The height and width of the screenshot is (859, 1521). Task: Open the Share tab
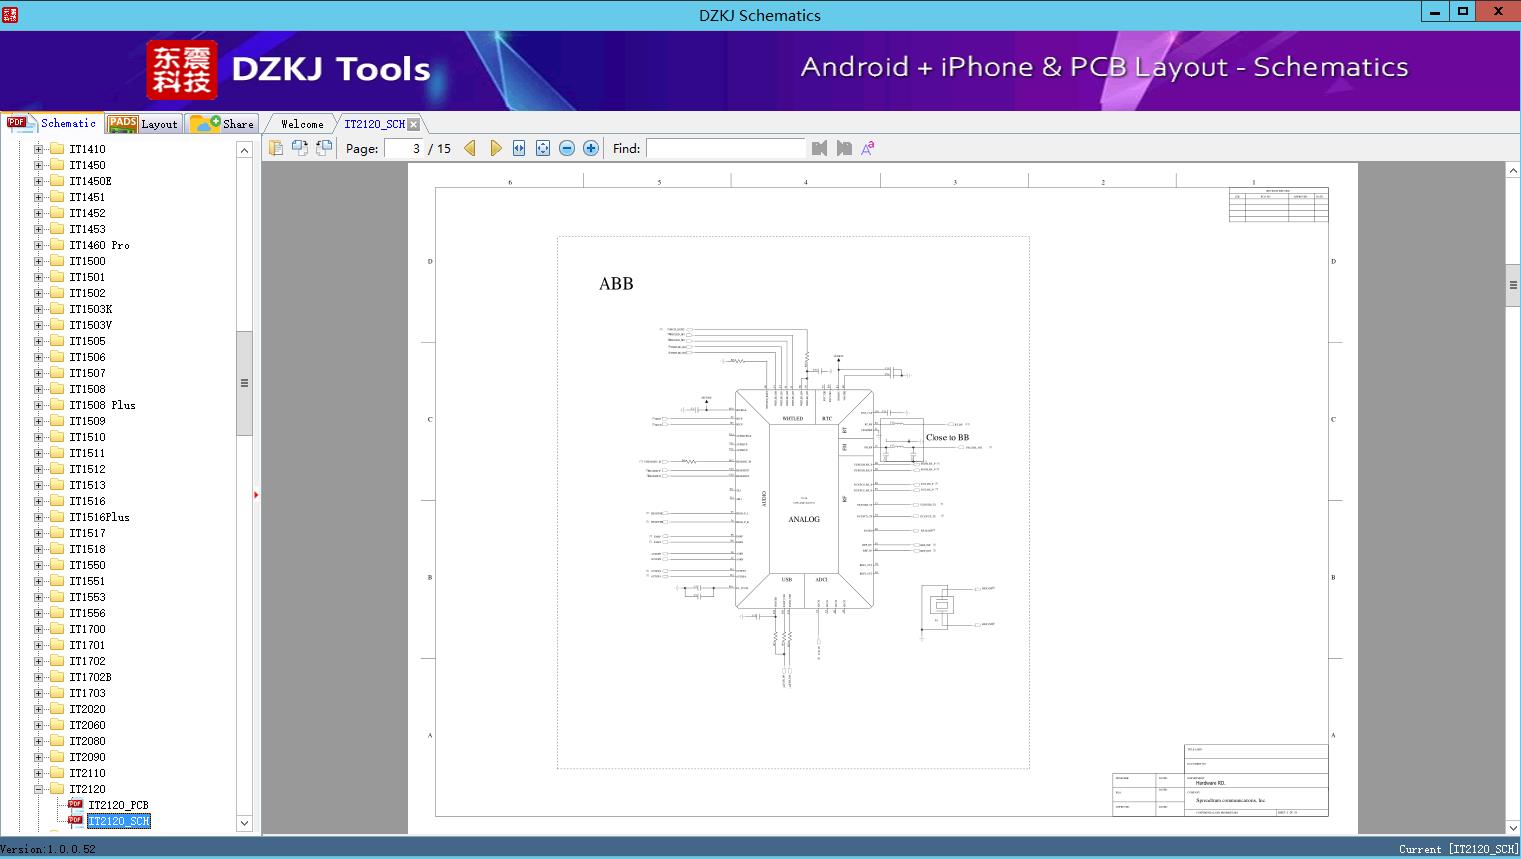click(x=224, y=124)
